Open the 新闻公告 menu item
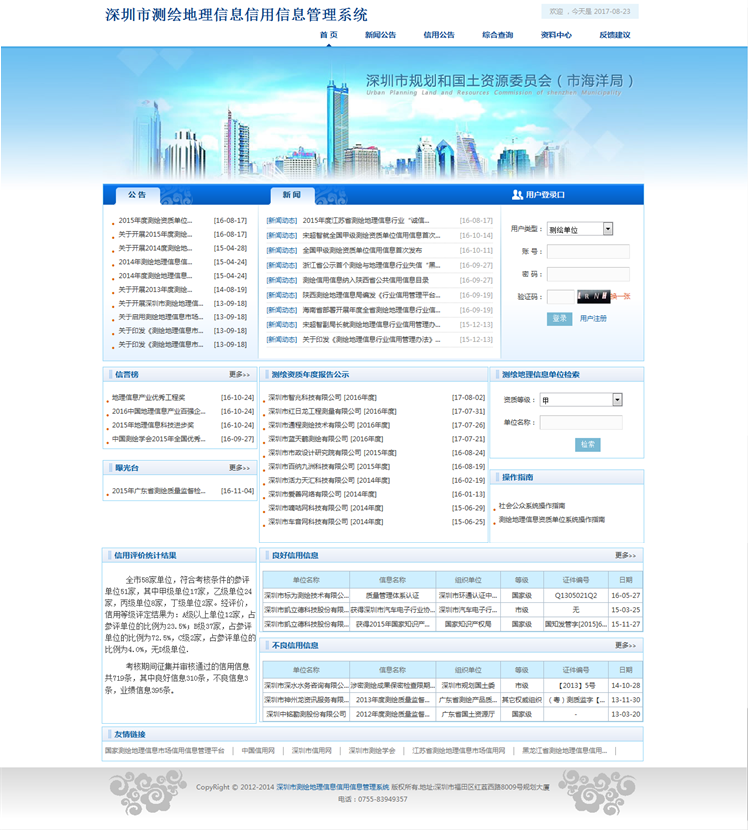 point(381,35)
